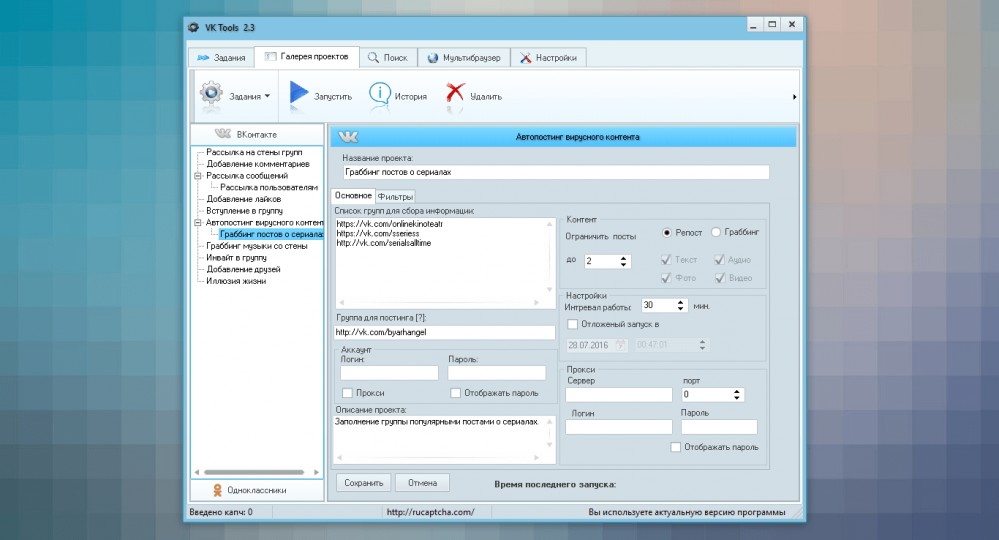Screen dimensions: 999x540
Task: Click the Мультибраузер globe tab icon
Action: point(433,57)
